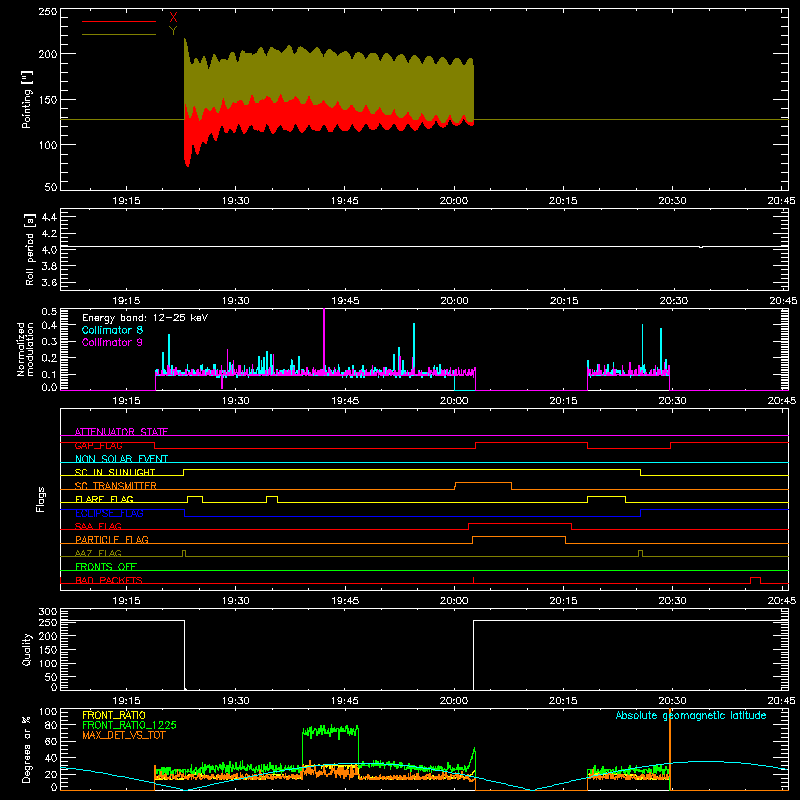The image size is (800, 800).
Task: Click the red X legend line
Action: click(x=119, y=21)
